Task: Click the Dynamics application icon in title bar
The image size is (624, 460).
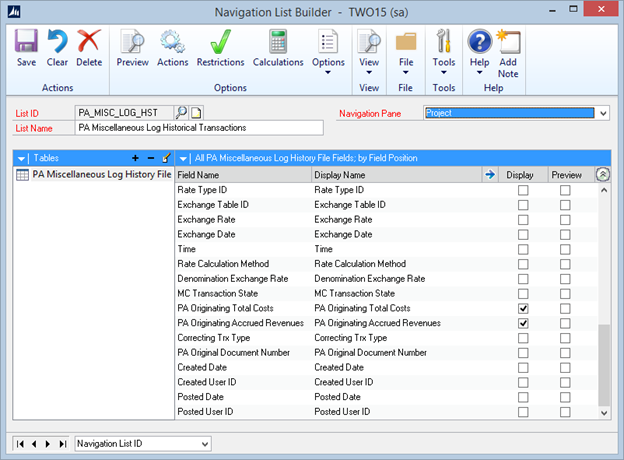Action: click(x=14, y=12)
